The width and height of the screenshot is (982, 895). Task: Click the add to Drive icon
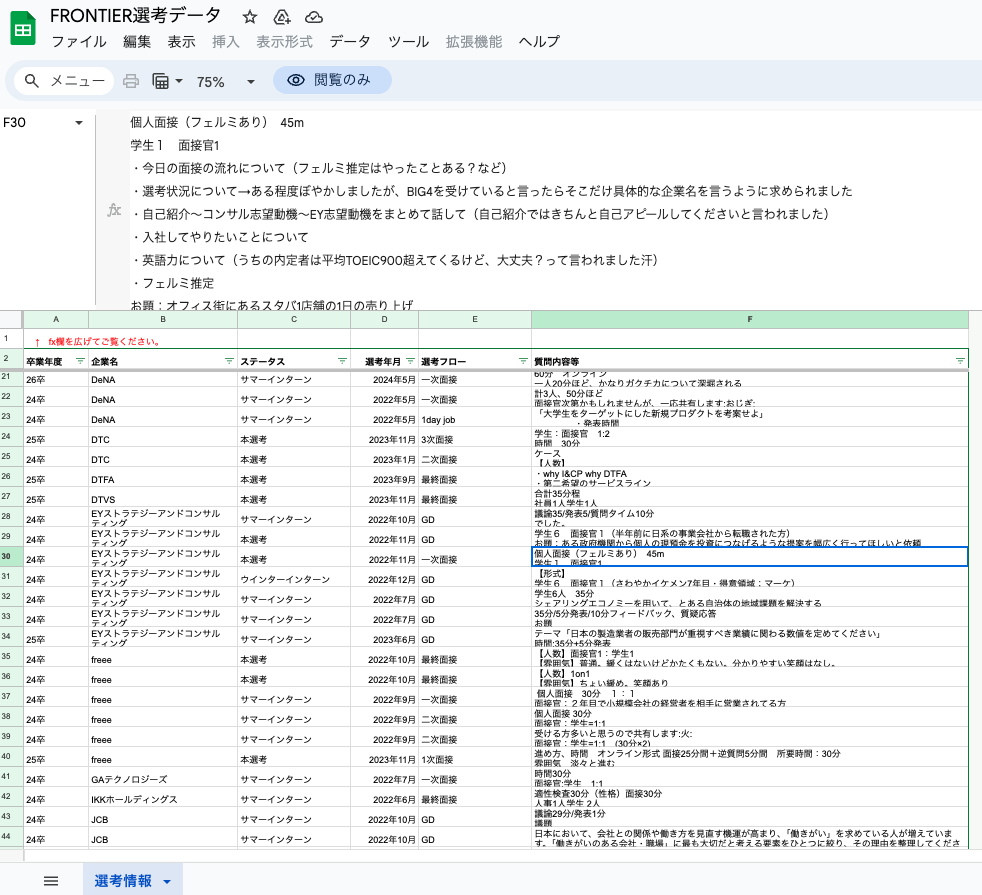282,17
